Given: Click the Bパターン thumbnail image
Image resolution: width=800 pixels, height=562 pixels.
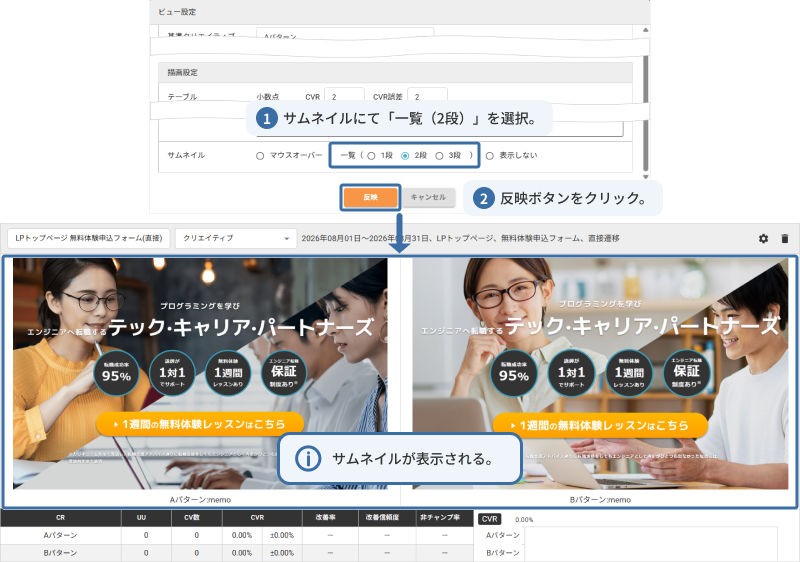Looking at the screenshot, I should coord(600,373).
